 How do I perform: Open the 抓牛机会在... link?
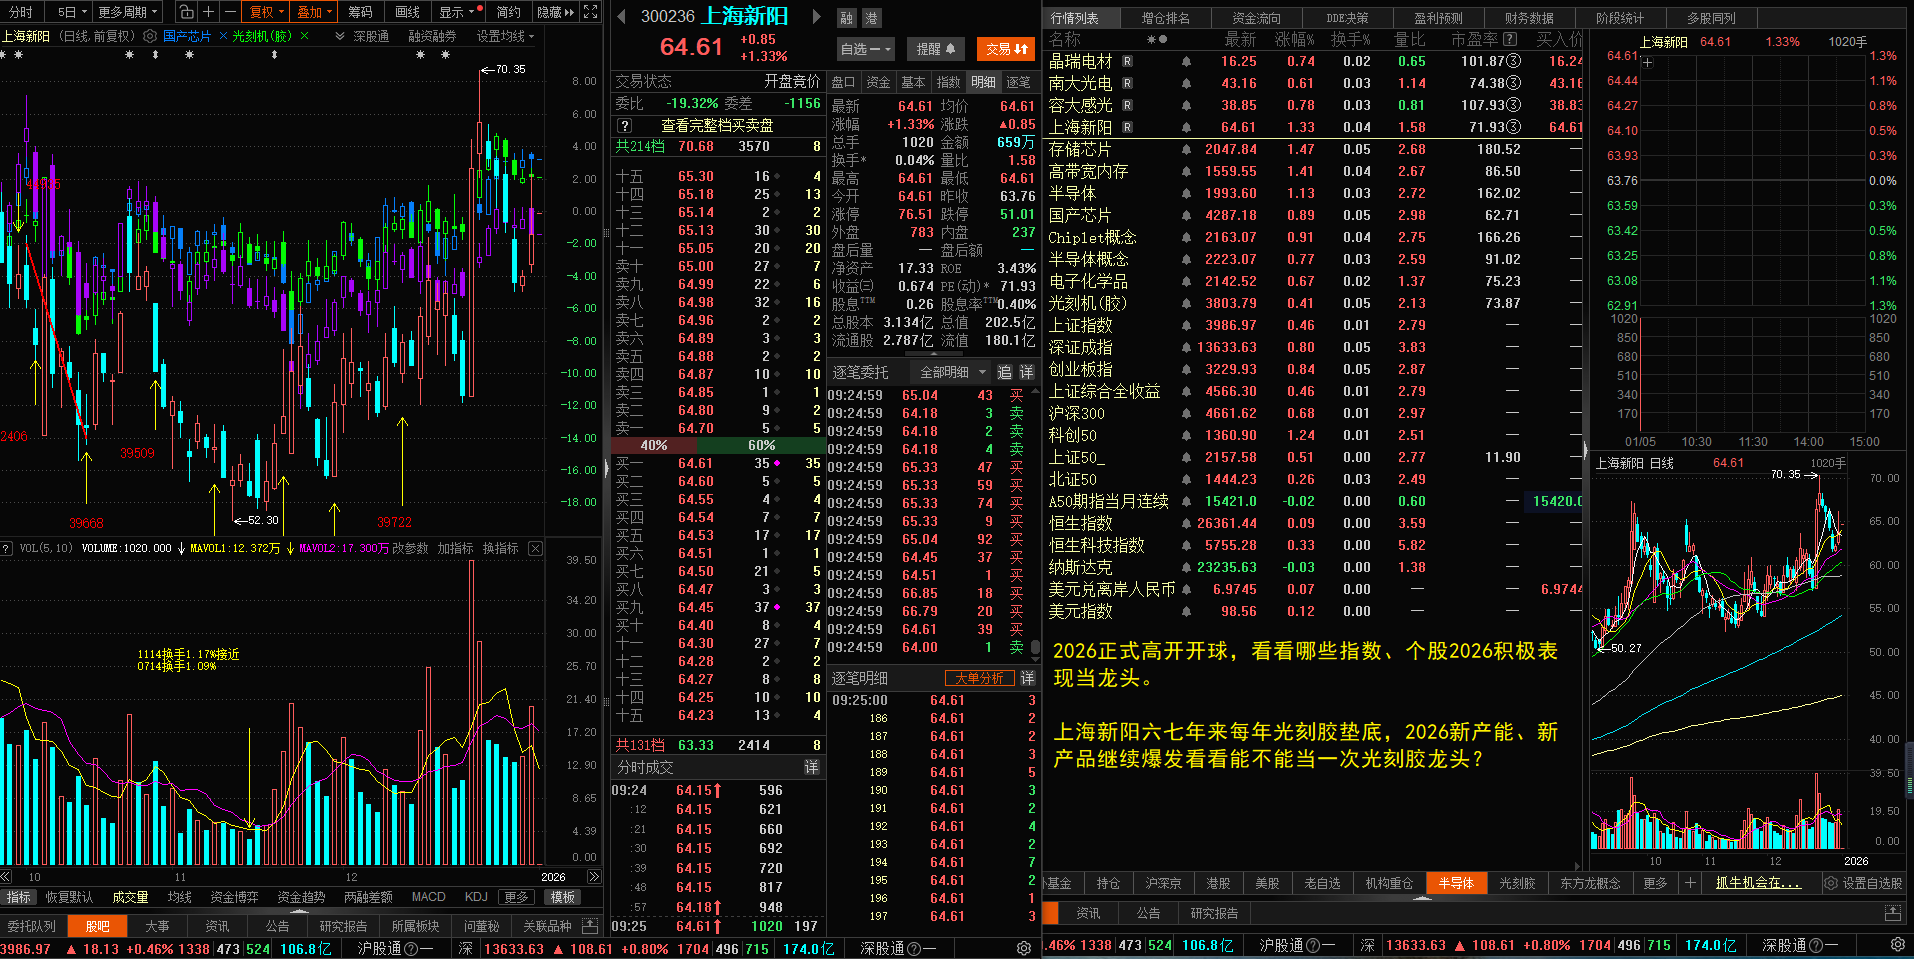pos(1757,883)
